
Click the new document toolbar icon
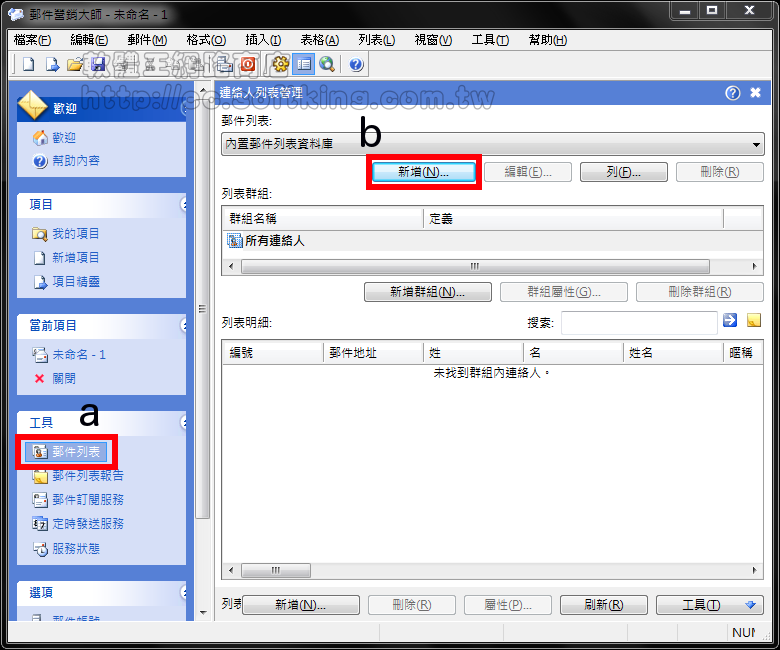click(x=29, y=65)
